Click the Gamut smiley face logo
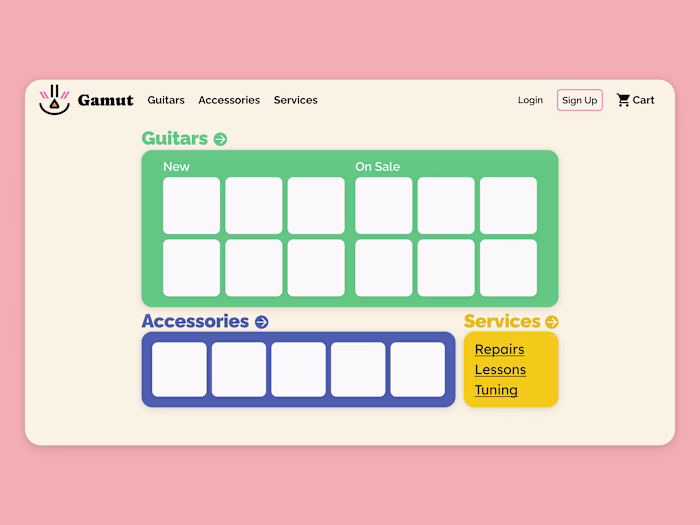The height and width of the screenshot is (525, 700). [x=54, y=100]
